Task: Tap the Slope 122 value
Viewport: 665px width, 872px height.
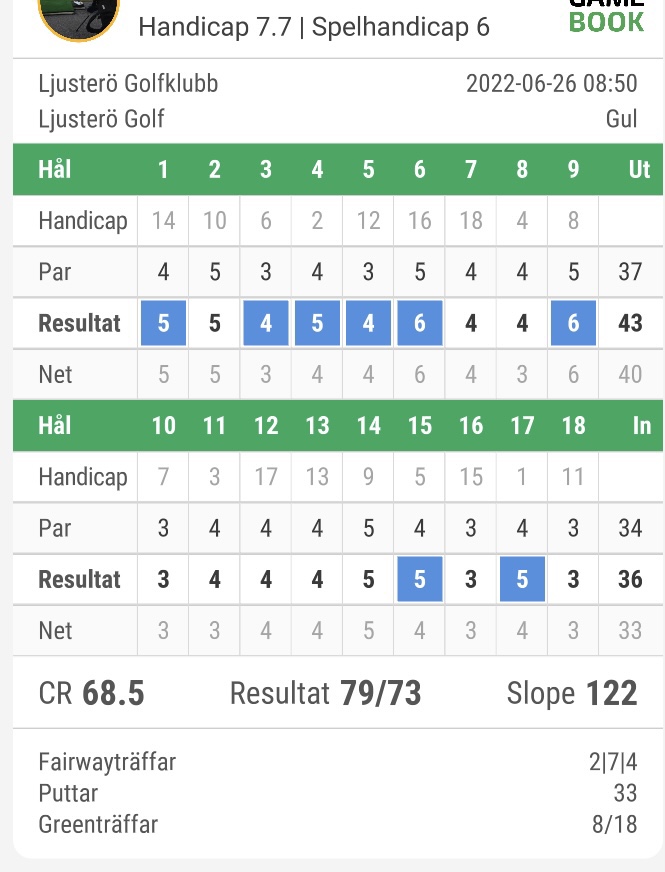Action: coord(572,693)
